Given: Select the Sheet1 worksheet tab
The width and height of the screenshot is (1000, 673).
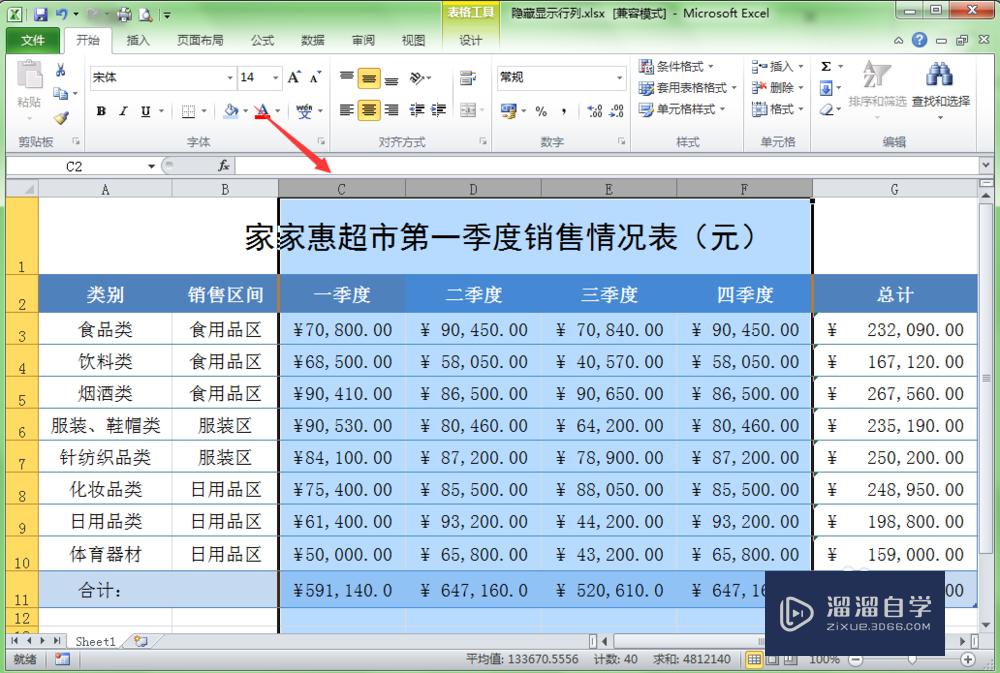Looking at the screenshot, I should tap(94, 641).
